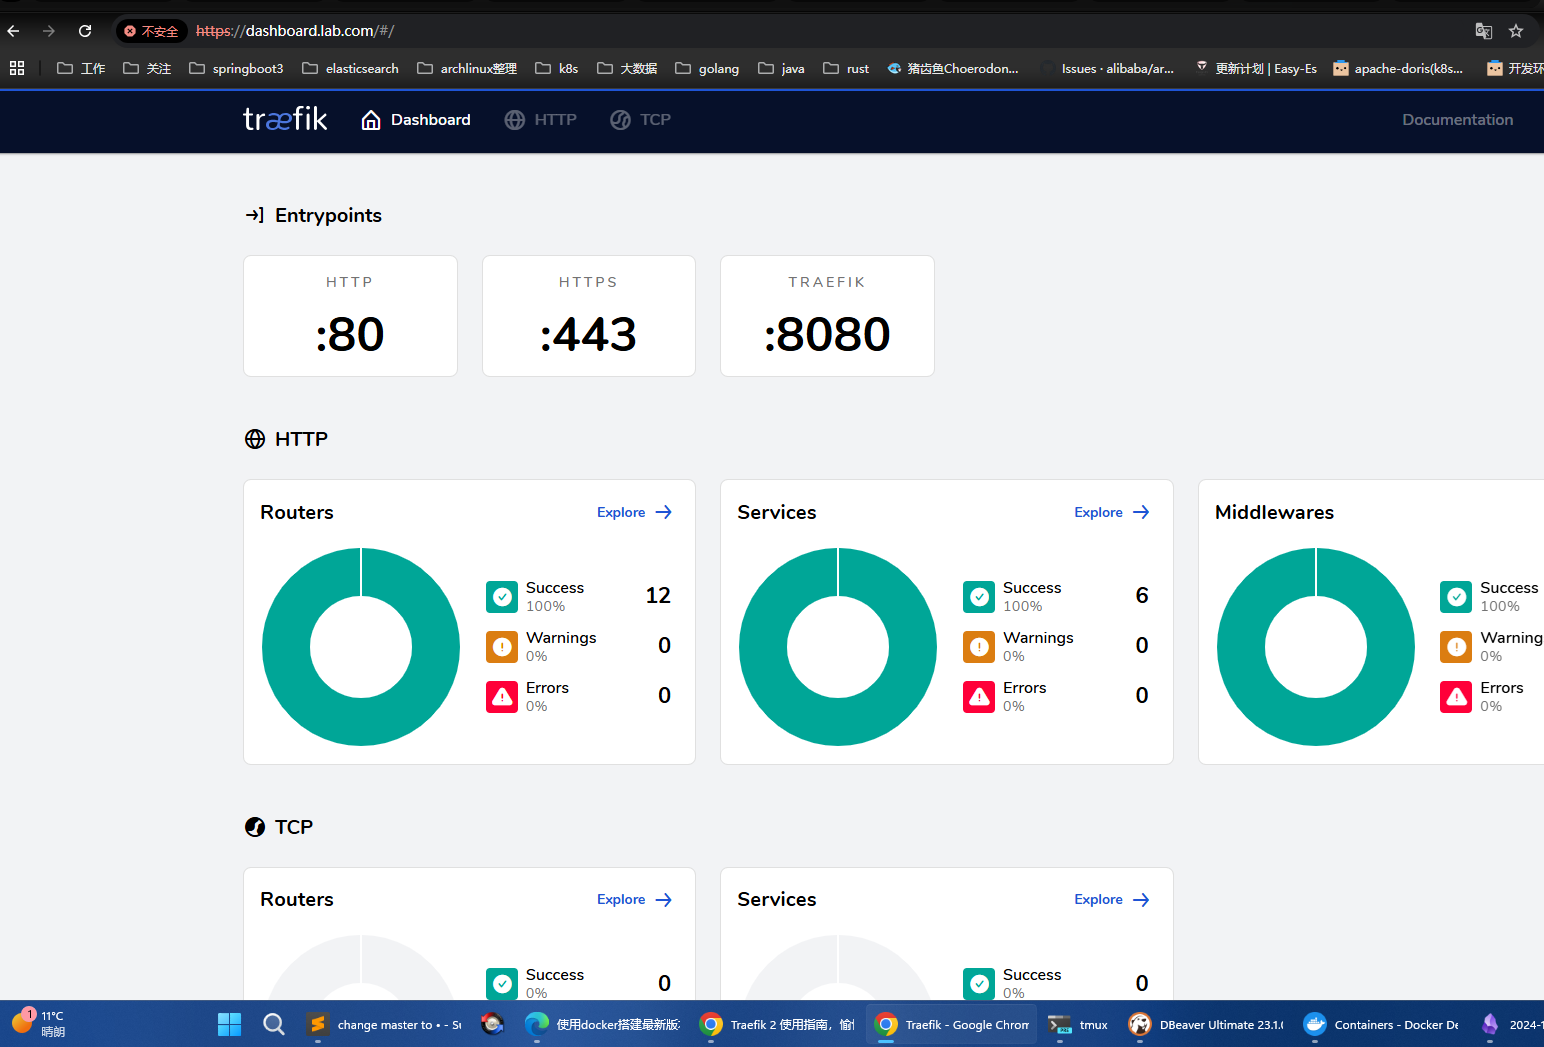This screenshot has width=1544, height=1047.
Task: Click the TCP section heading icon
Action: (x=255, y=827)
